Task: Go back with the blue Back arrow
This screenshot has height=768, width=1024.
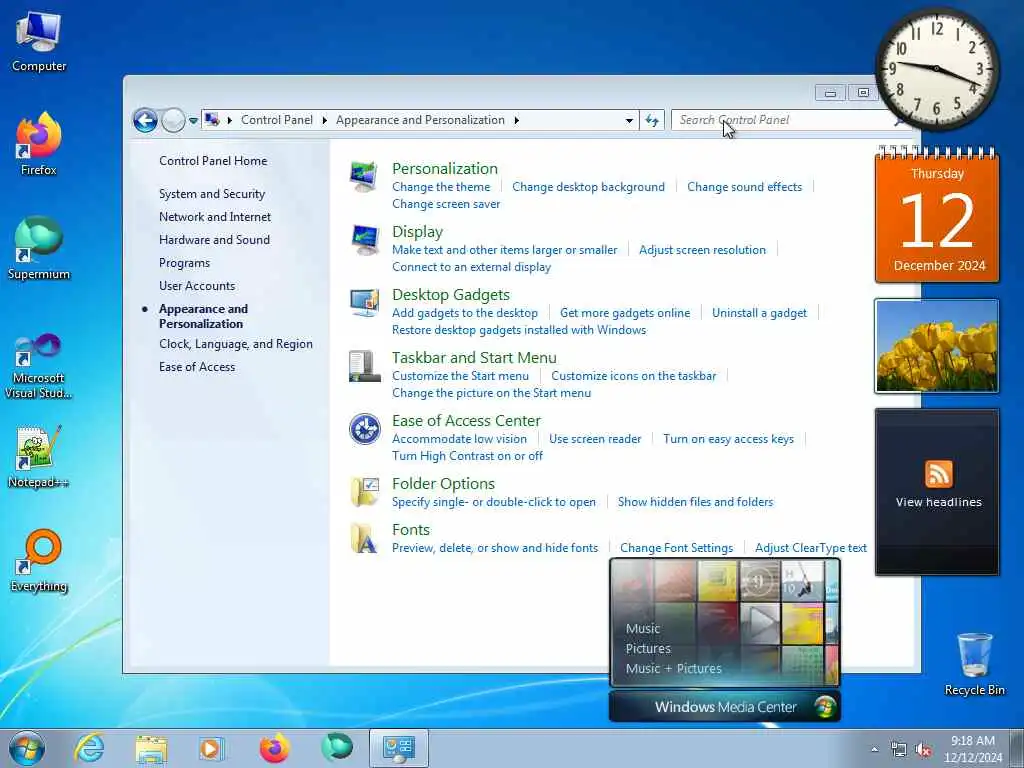Action: point(145,120)
